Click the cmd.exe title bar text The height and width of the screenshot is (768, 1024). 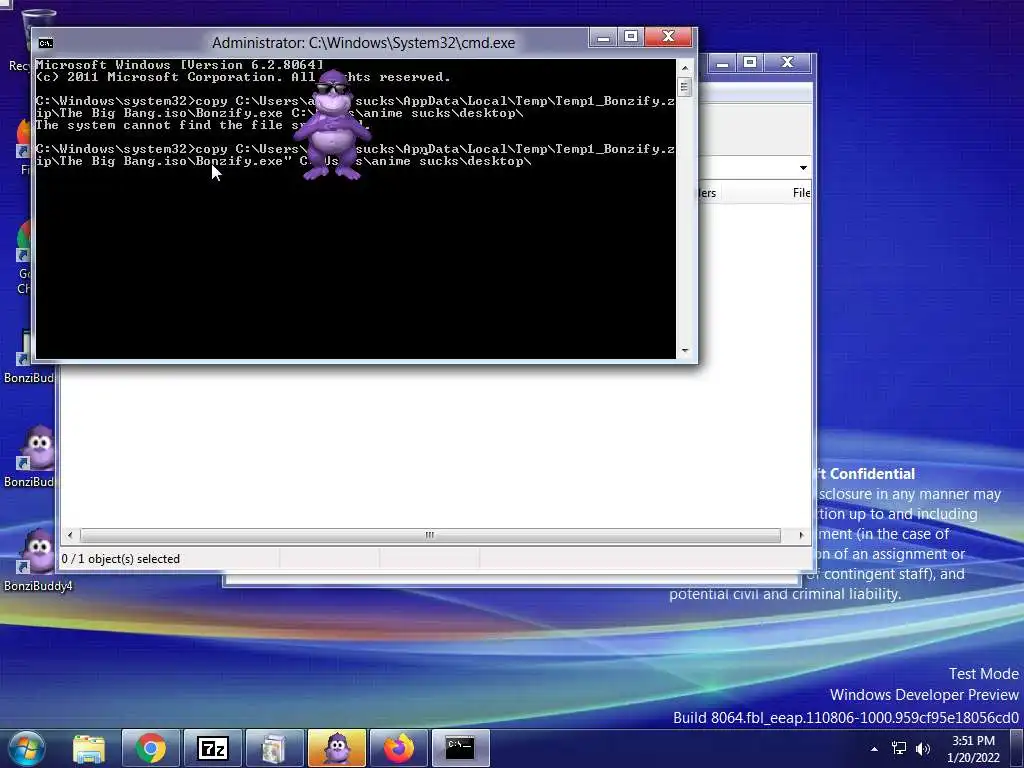364,43
